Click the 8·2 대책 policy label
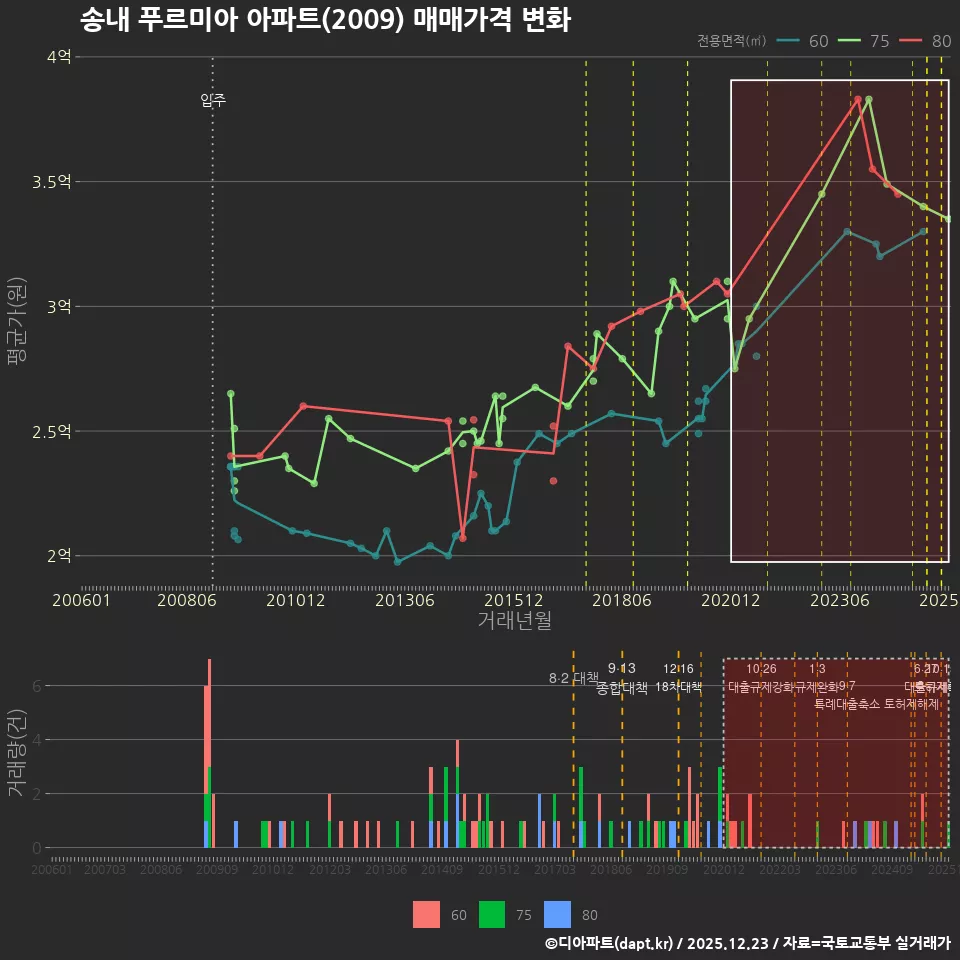Image resolution: width=960 pixels, height=960 pixels. (572, 678)
